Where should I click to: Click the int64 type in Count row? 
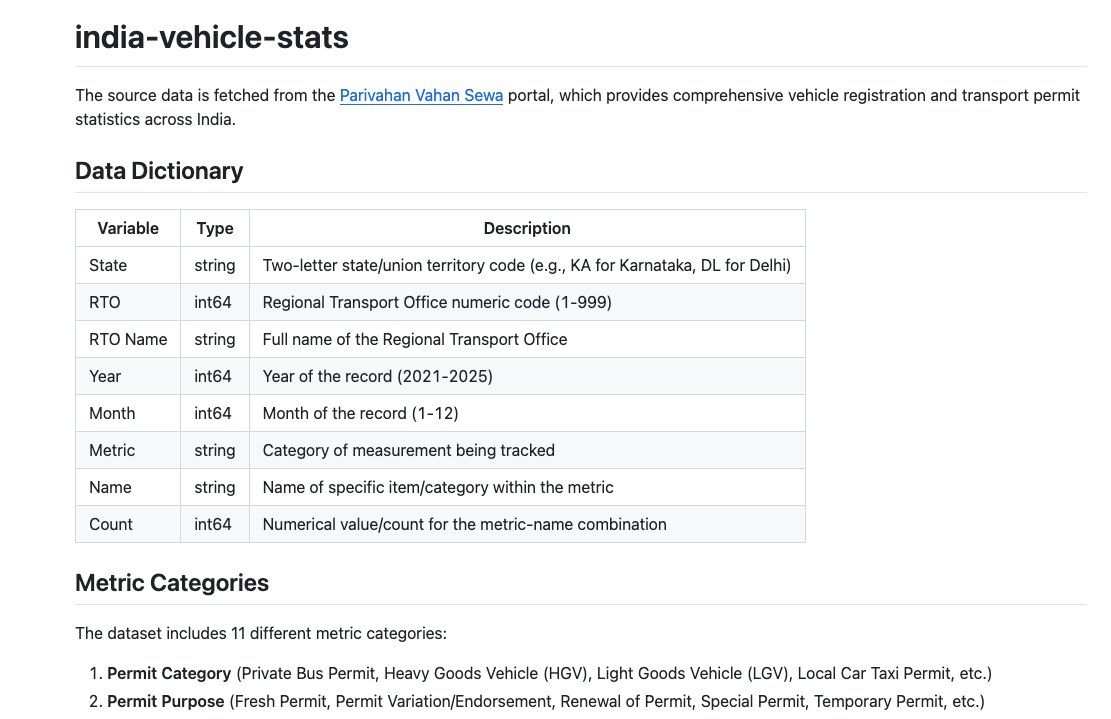click(213, 524)
